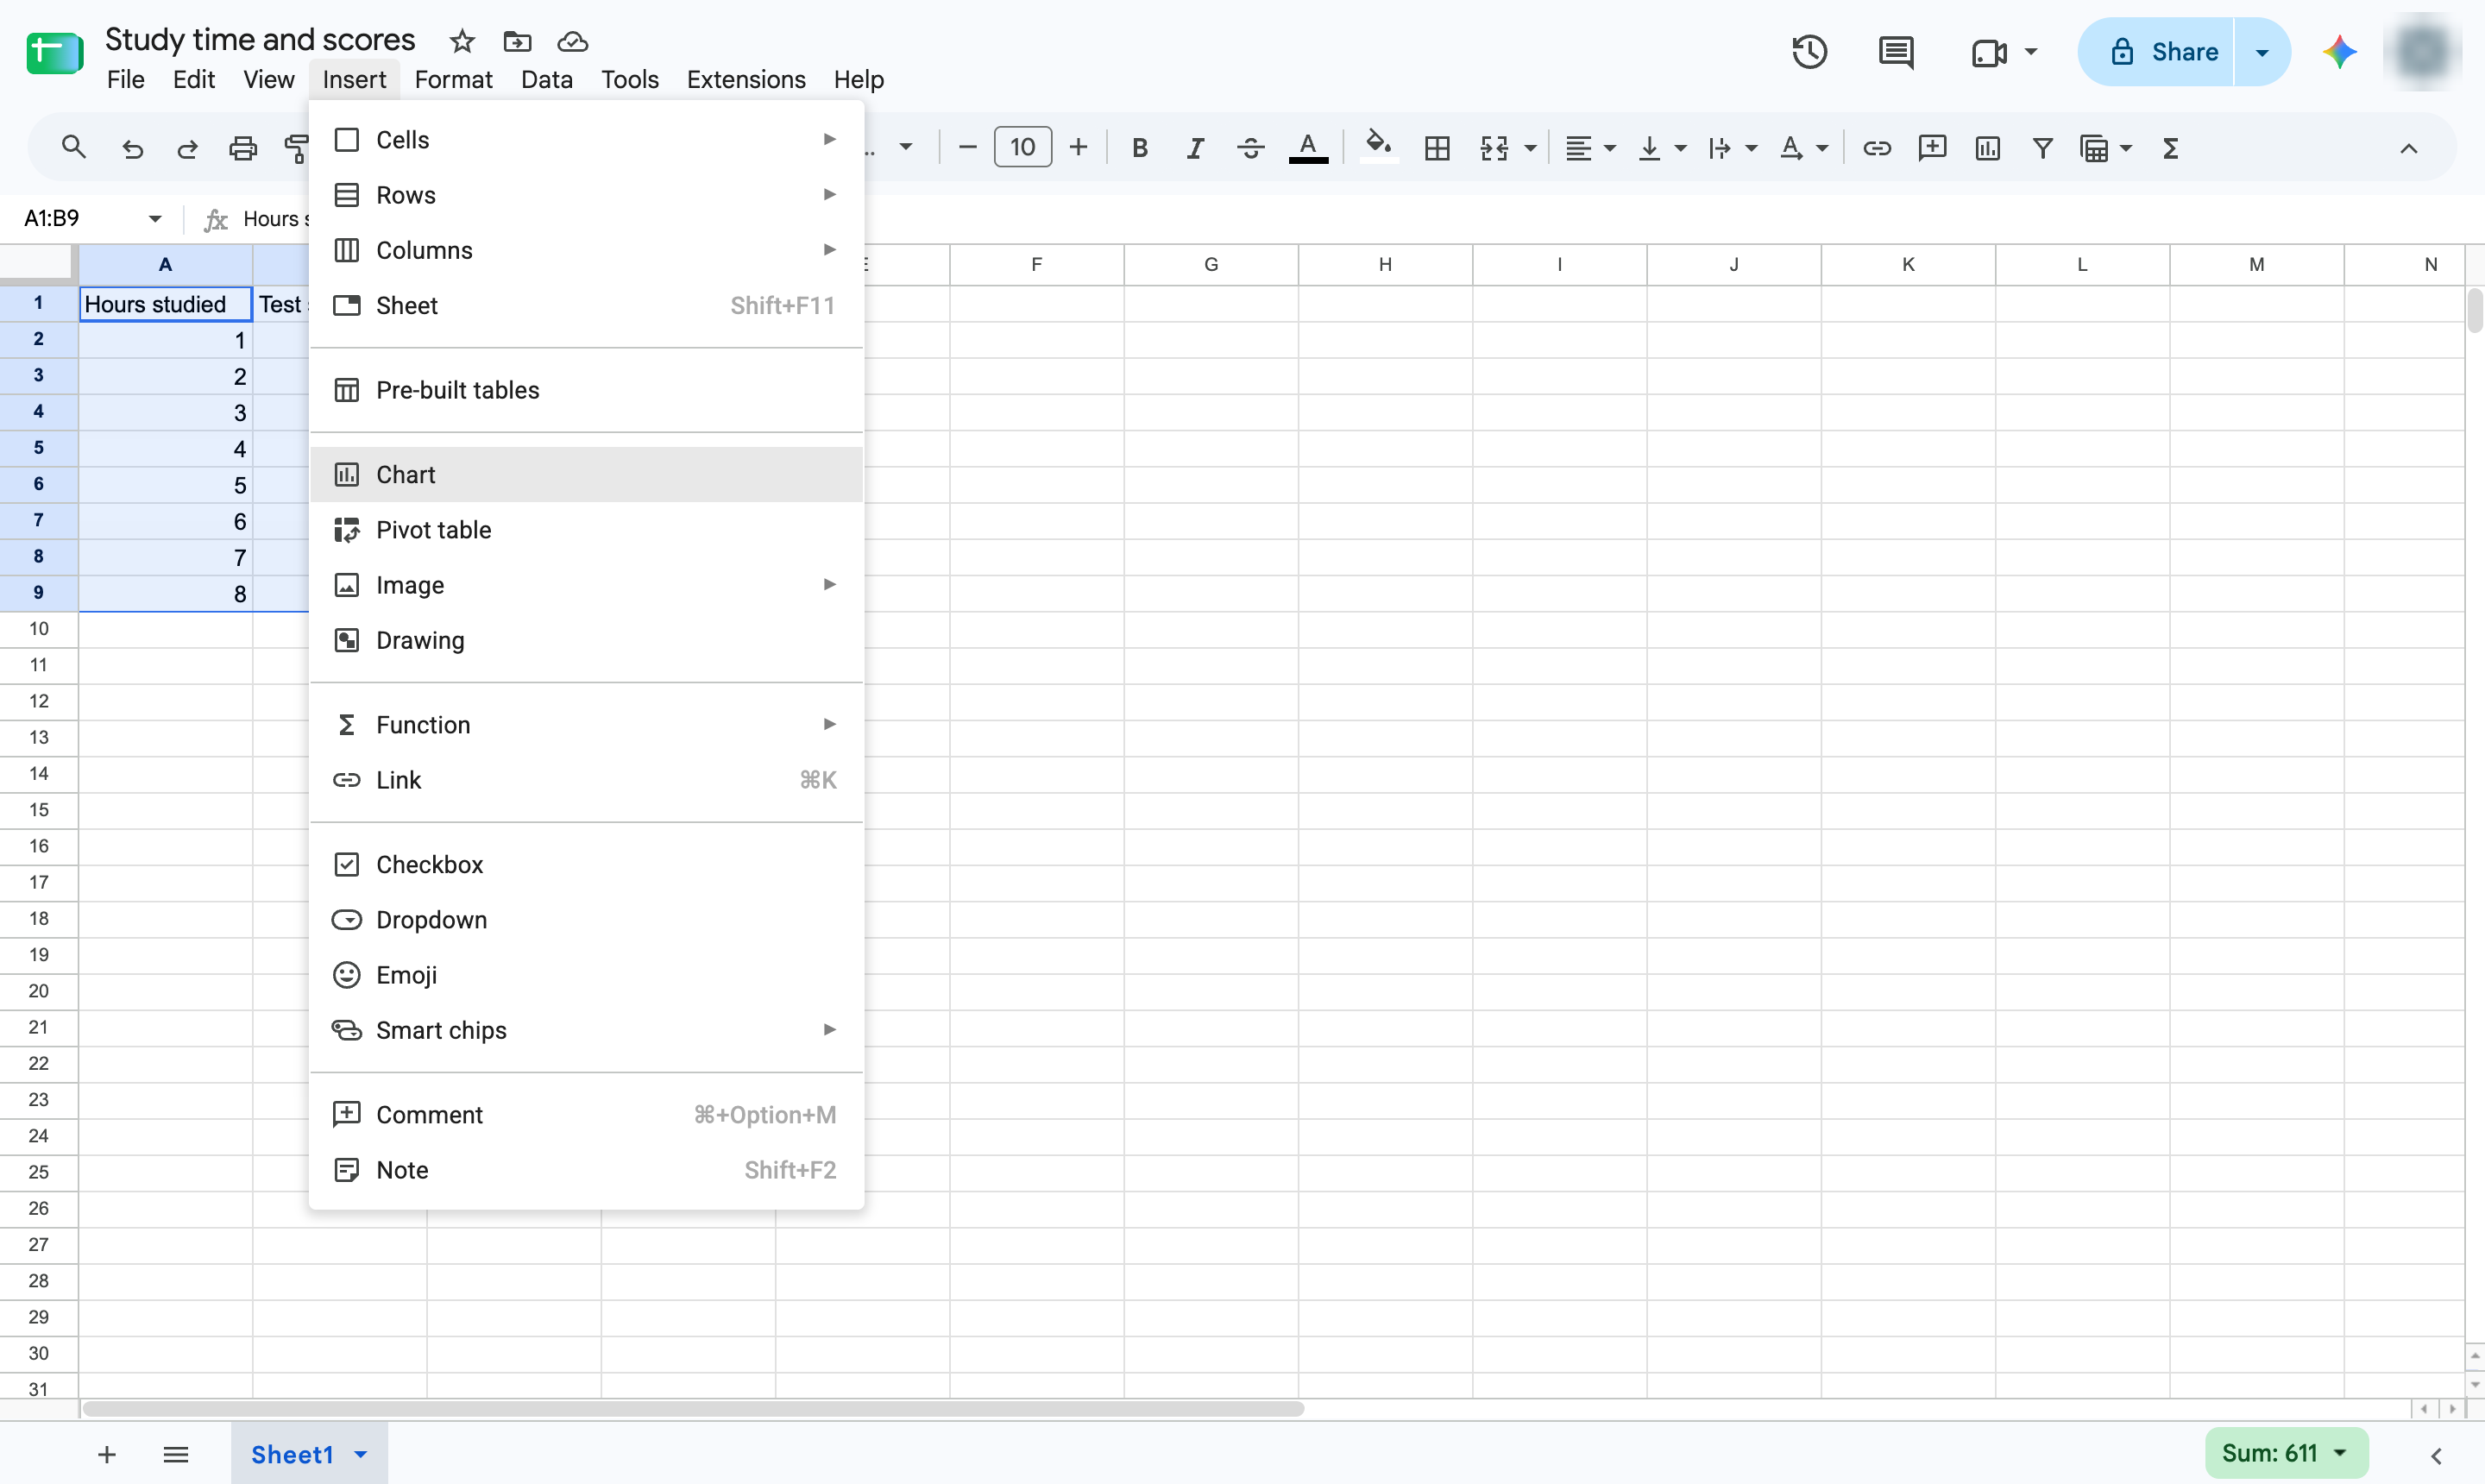
Task: Toggle italic formatting
Action: (x=1195, y=148)
